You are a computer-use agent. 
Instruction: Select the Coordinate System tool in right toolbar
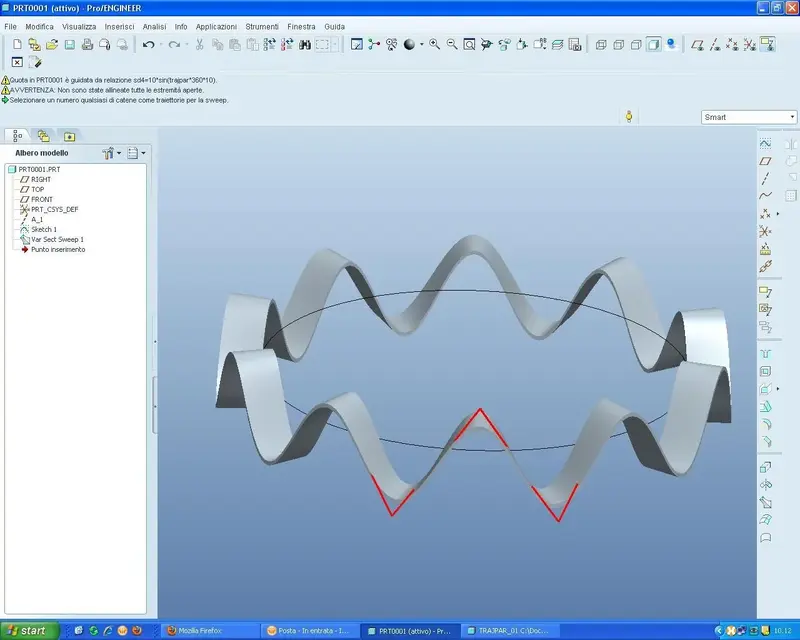765,232
